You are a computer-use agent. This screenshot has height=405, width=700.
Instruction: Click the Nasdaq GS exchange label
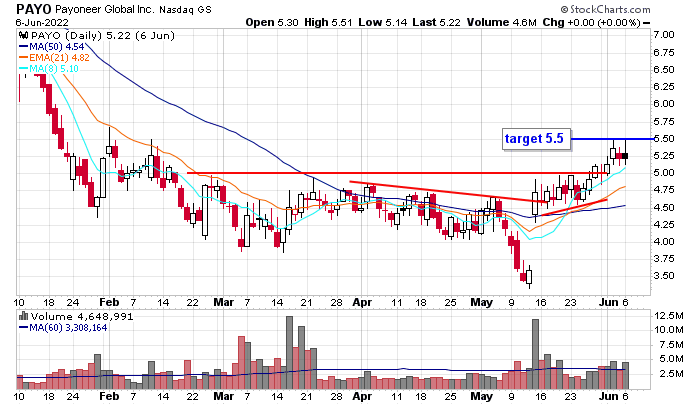tap(185, 9)
